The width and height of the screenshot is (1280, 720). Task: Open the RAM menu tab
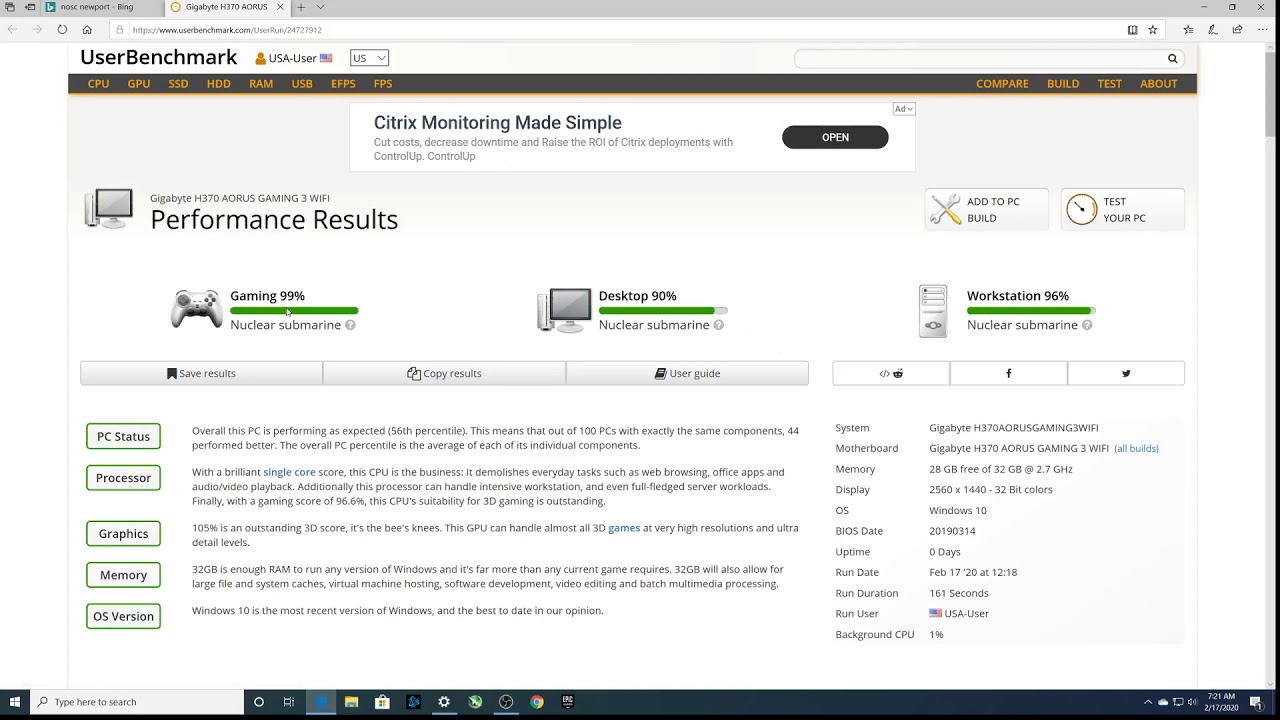point(261,84)
